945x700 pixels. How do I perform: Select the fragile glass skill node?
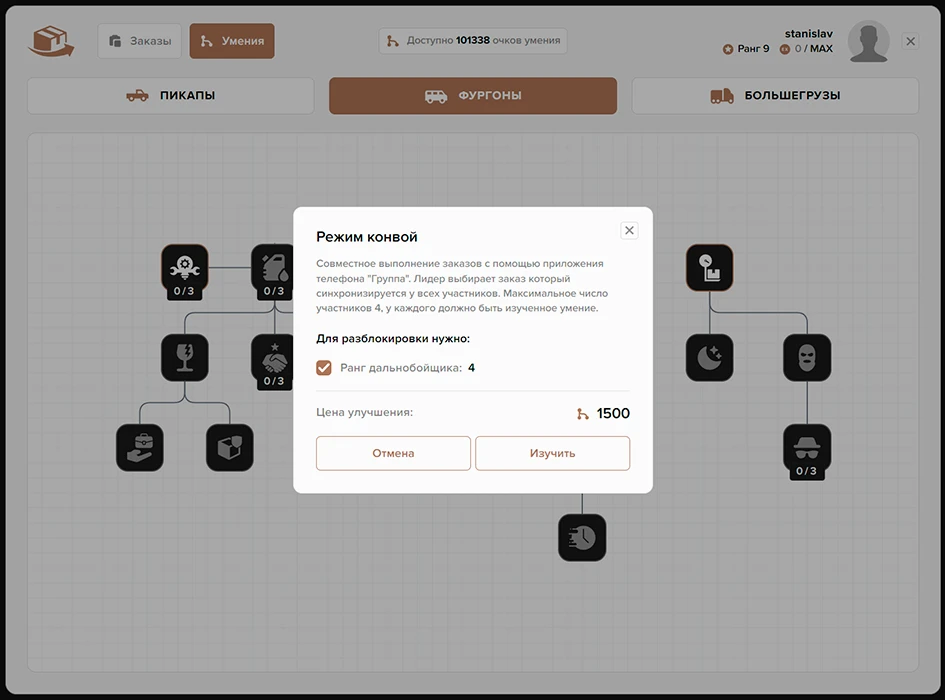pyautogui.click(x=185, y=357)
